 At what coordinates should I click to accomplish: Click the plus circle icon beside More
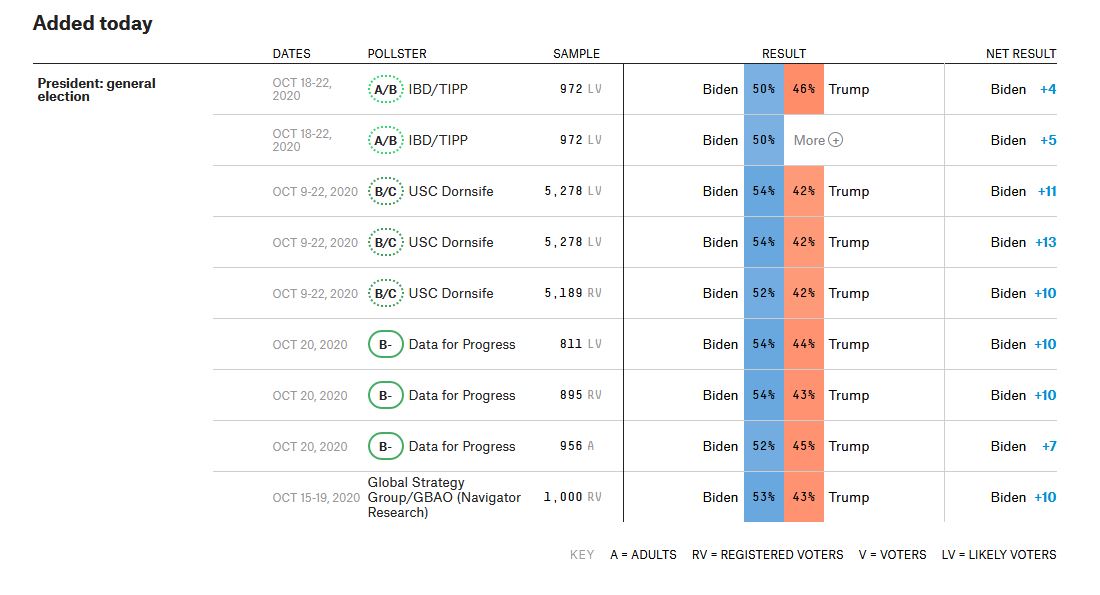(836, 140)
